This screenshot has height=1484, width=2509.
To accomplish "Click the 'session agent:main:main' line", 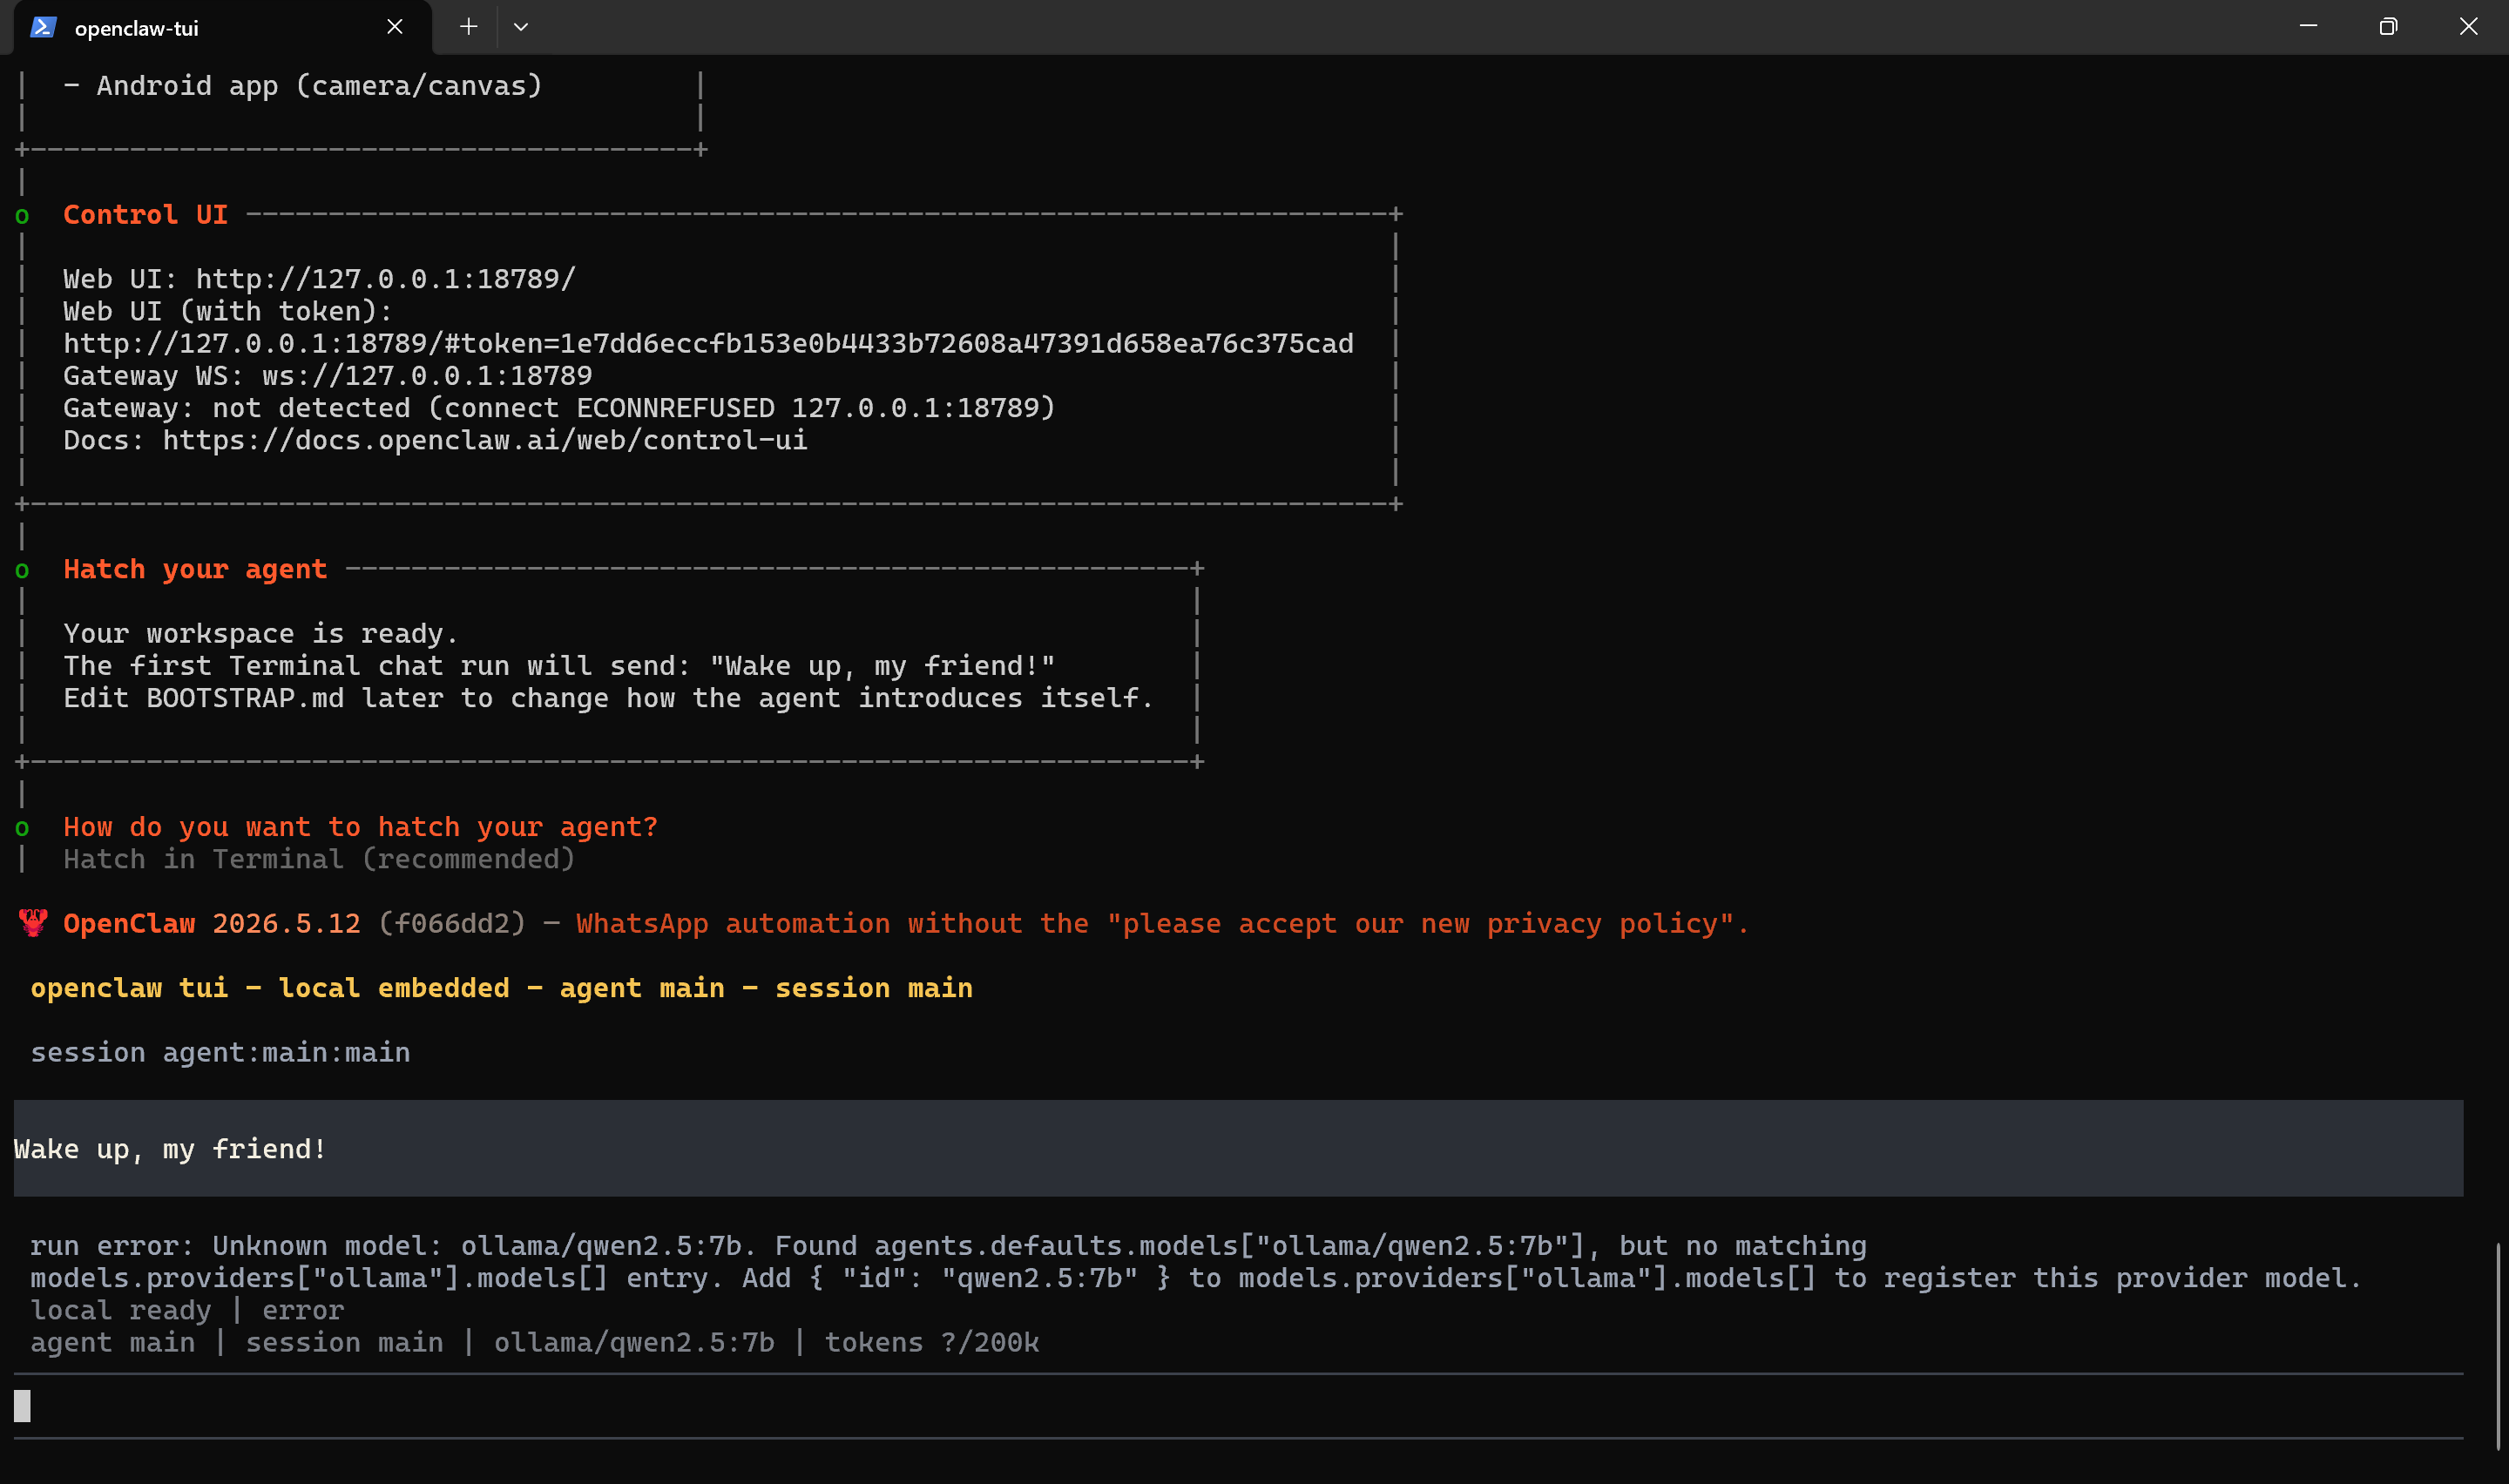I will (220, 1053).
